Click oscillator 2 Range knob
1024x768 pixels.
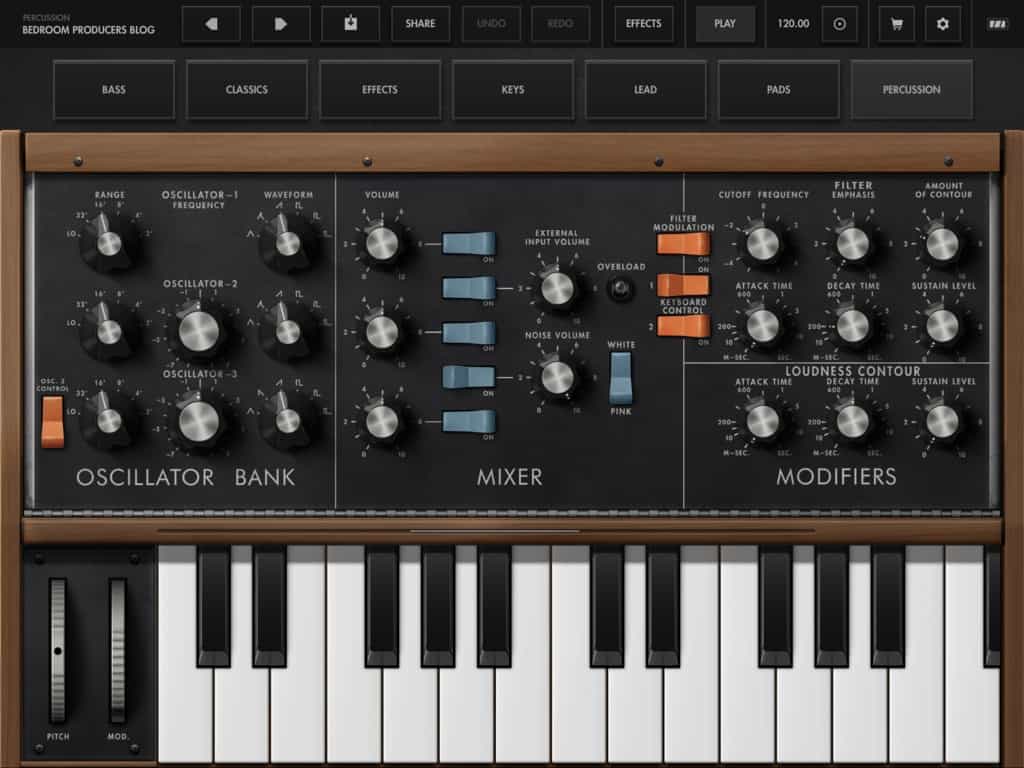pyautogui.click(x=108, y=332)
